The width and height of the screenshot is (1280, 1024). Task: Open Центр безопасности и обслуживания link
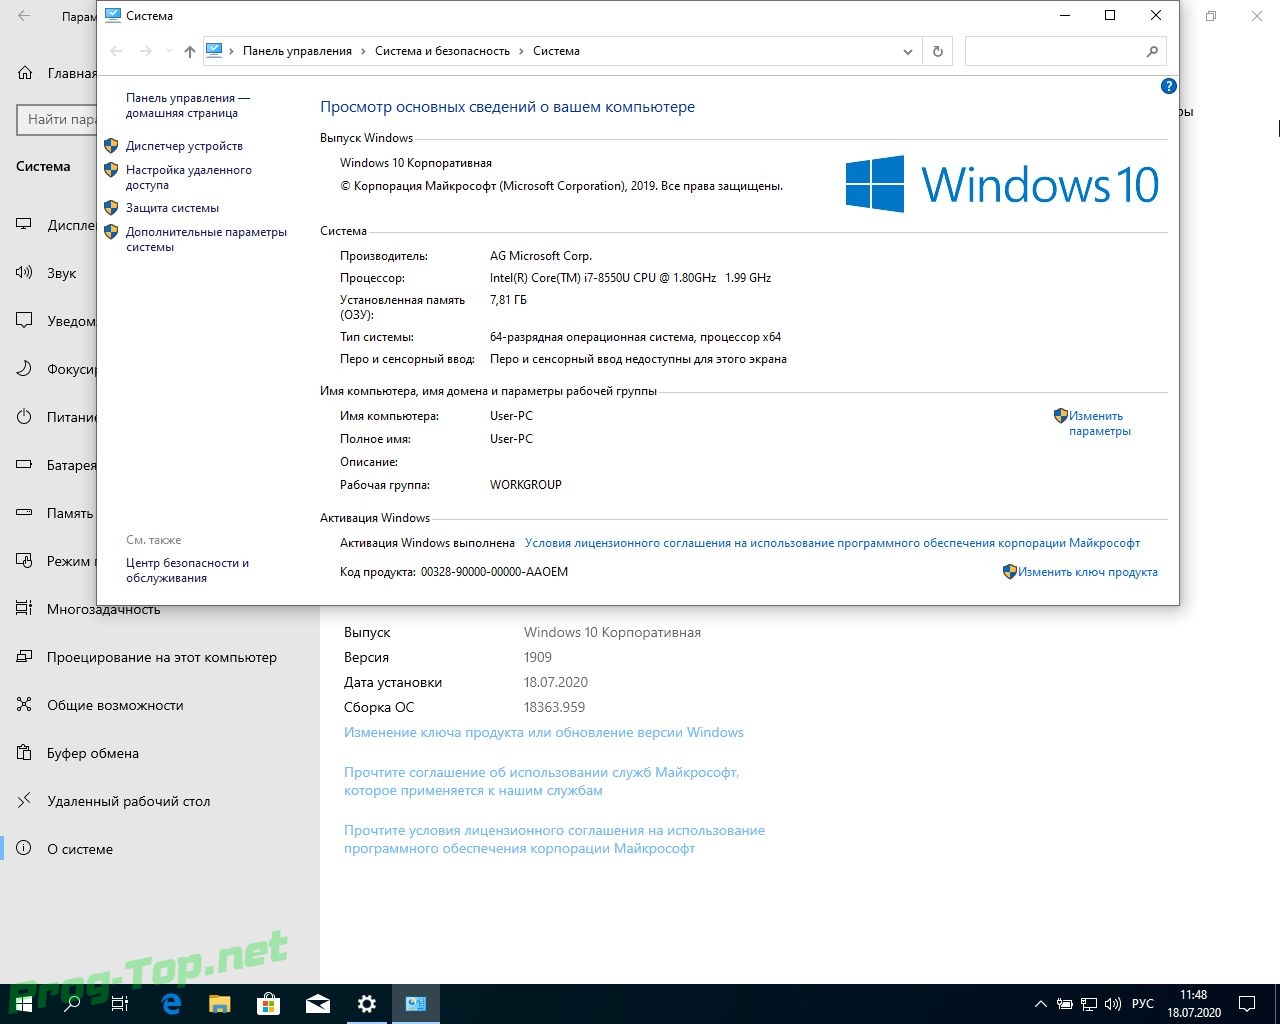(x=187, y=570)
